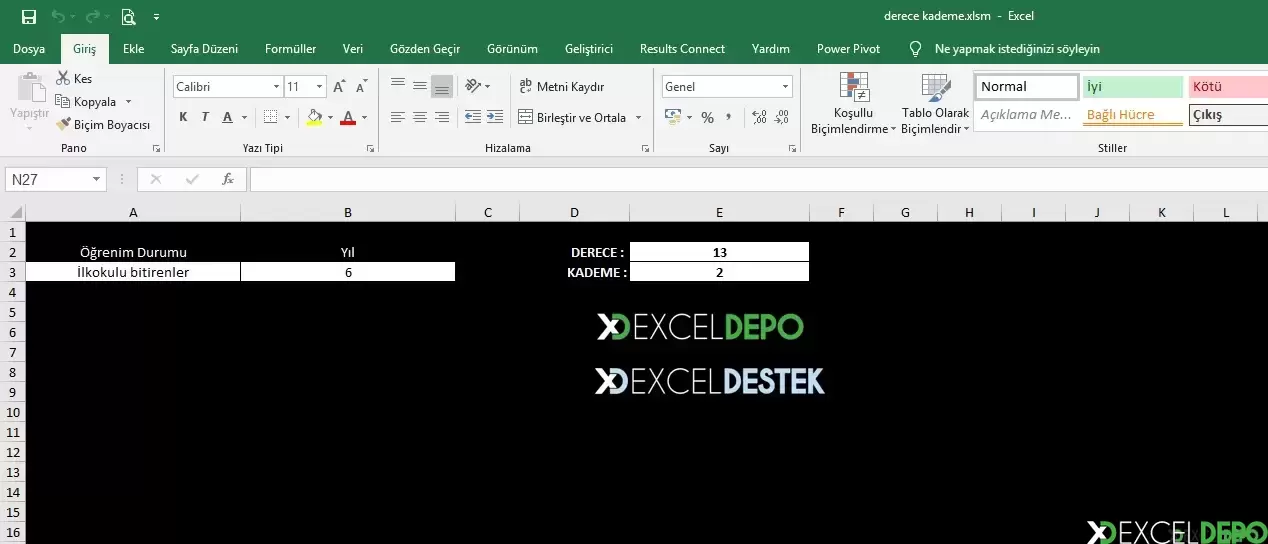Align text right
Screen dimensions: 1268x544
(x=442, y=117)
